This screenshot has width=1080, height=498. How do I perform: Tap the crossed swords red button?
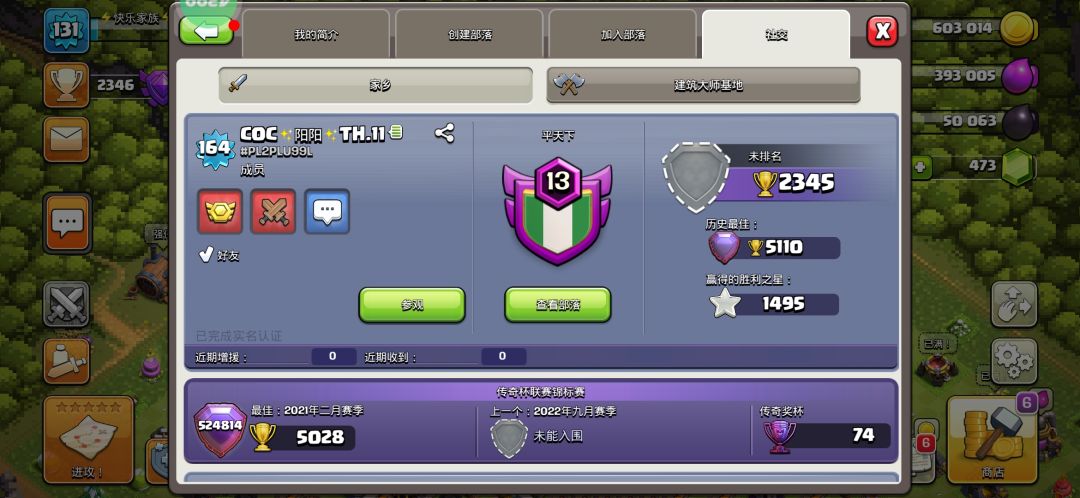[x=273, y=211]
